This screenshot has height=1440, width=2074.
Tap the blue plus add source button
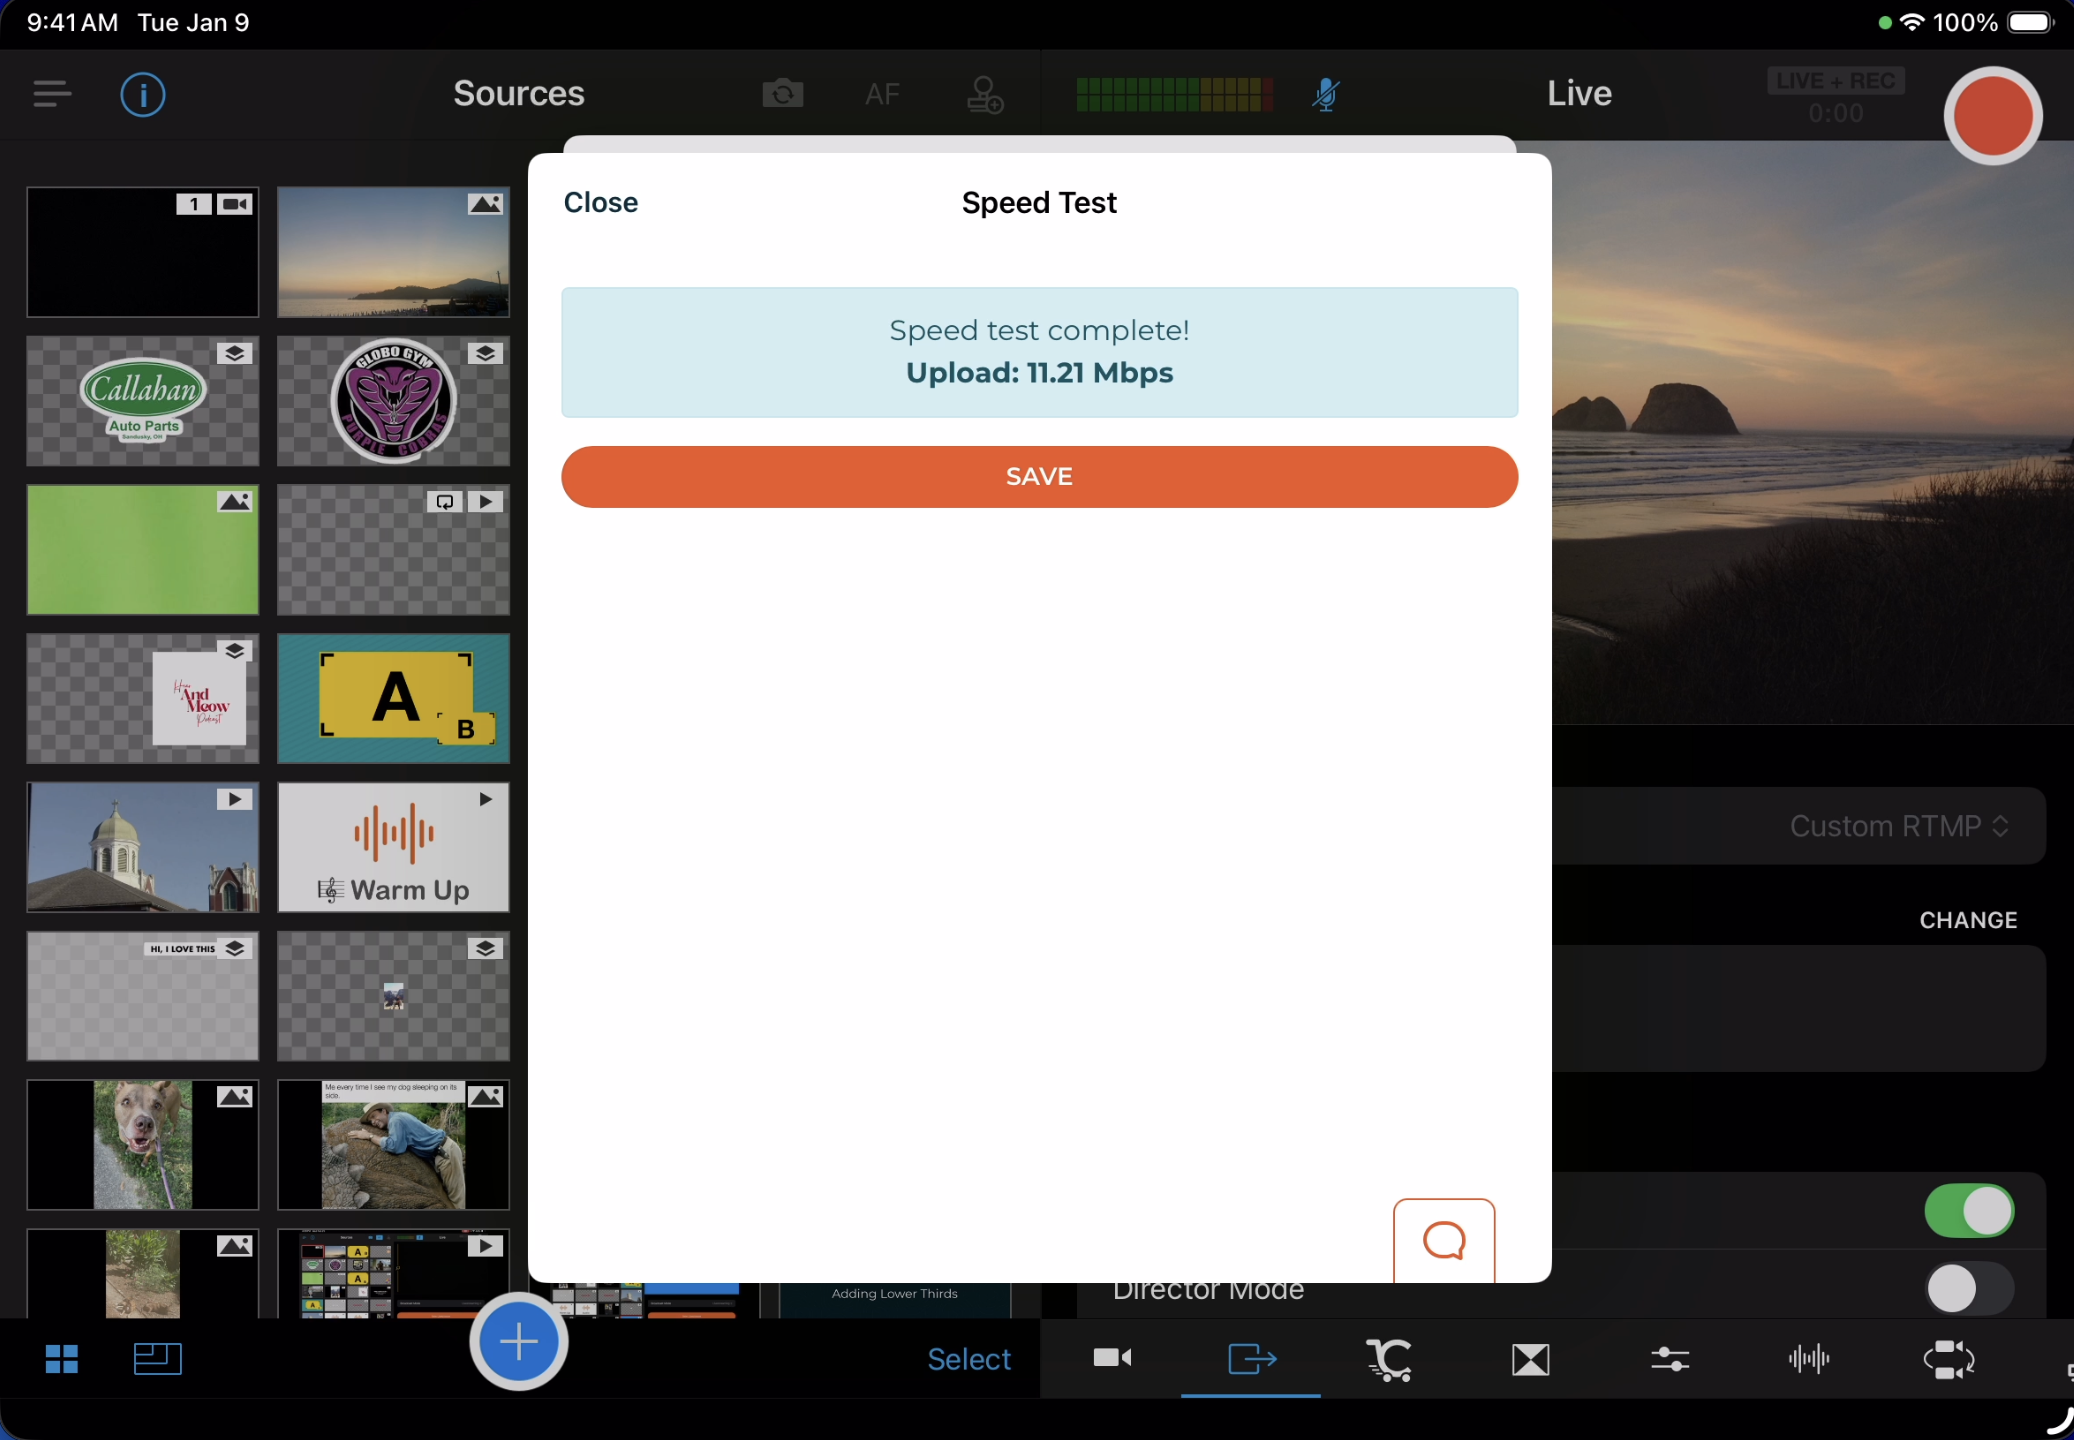coord(519,1341)
